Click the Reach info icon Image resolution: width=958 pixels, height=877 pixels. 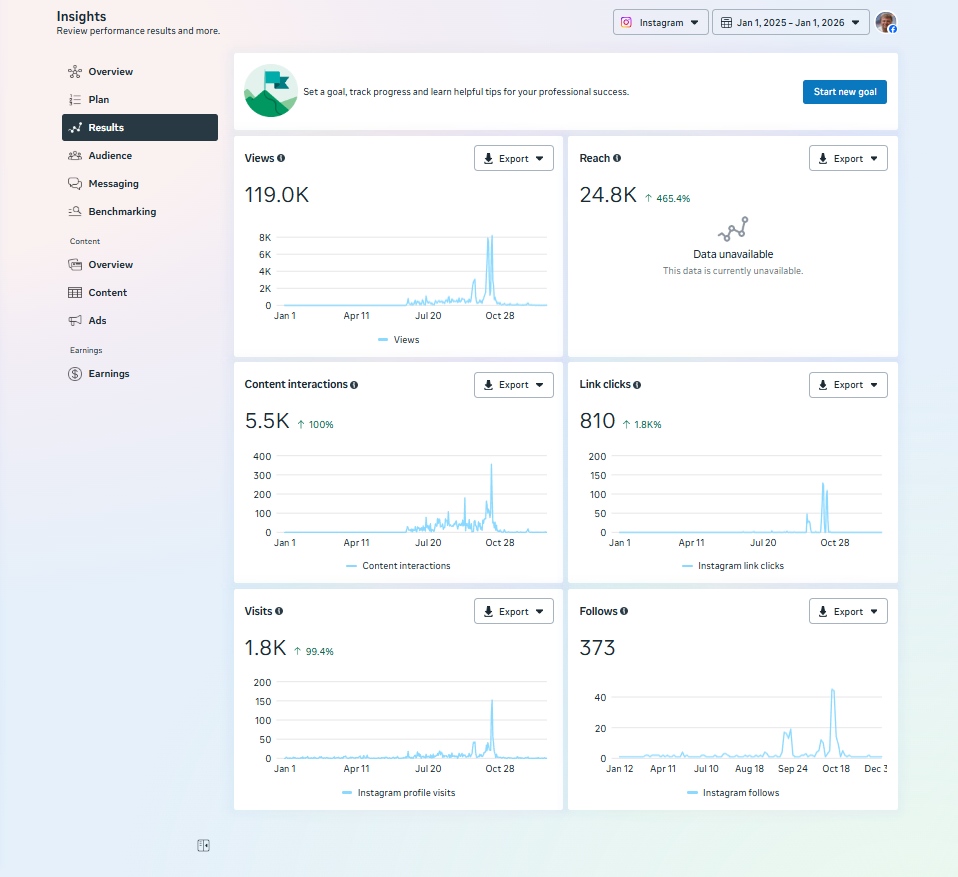617,158
